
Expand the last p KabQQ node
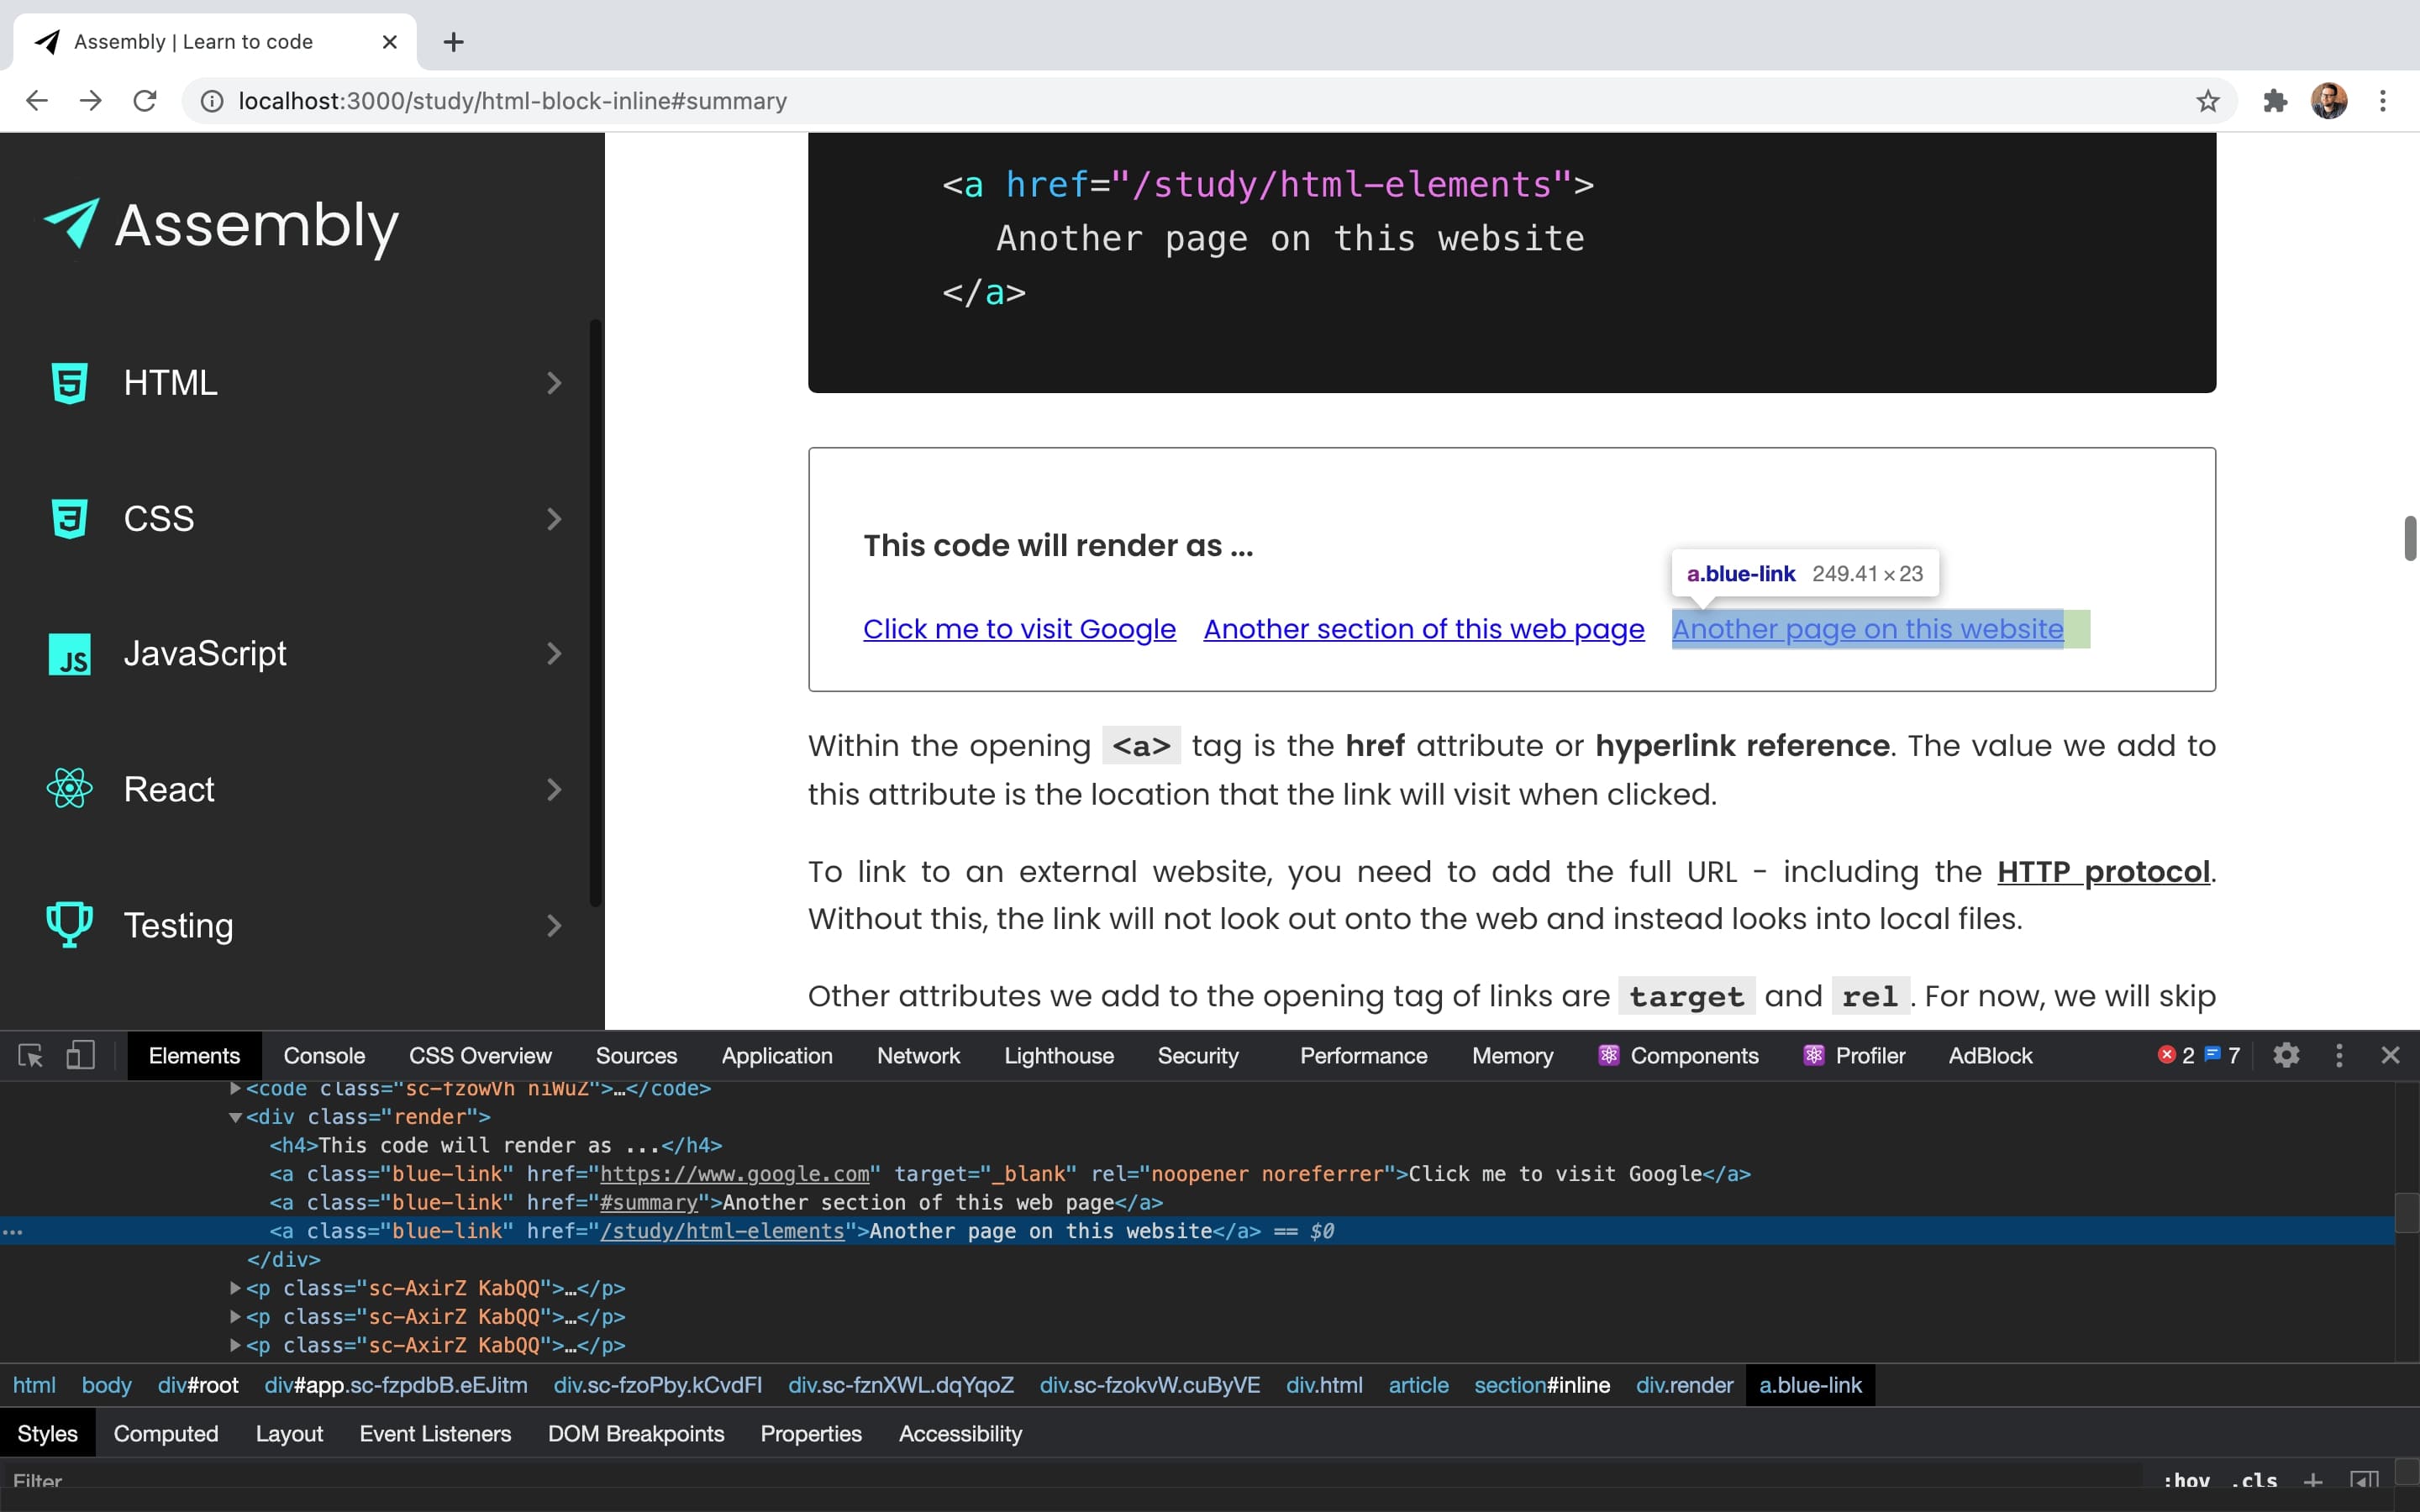tap(235, 1346)
